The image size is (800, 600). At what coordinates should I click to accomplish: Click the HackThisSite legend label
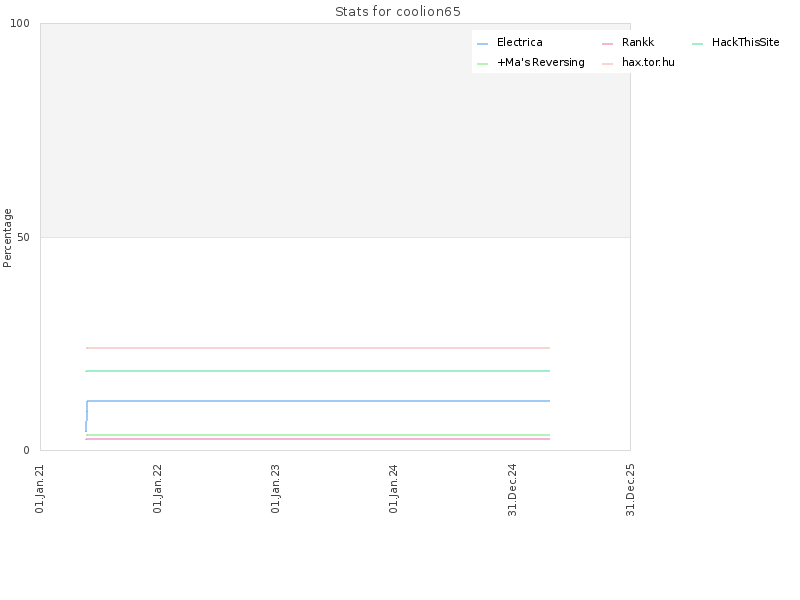pos(745,42)
